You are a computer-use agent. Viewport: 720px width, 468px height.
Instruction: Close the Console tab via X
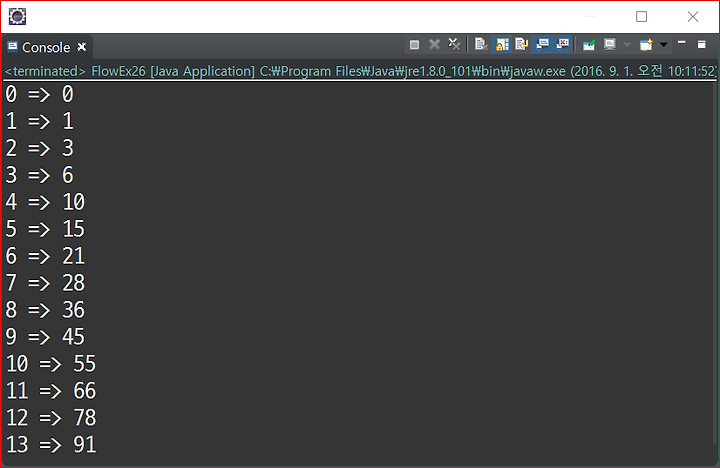click(82, 47)
